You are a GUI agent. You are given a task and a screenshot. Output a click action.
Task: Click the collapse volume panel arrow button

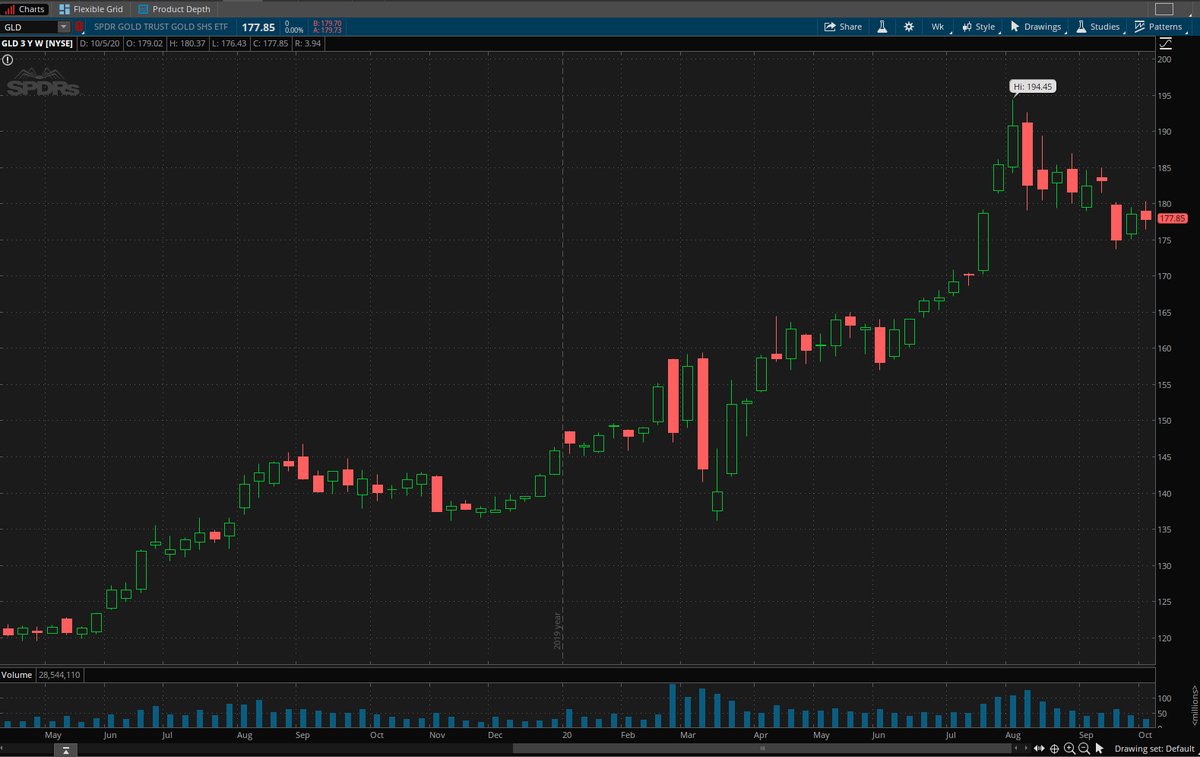(64, 749)
